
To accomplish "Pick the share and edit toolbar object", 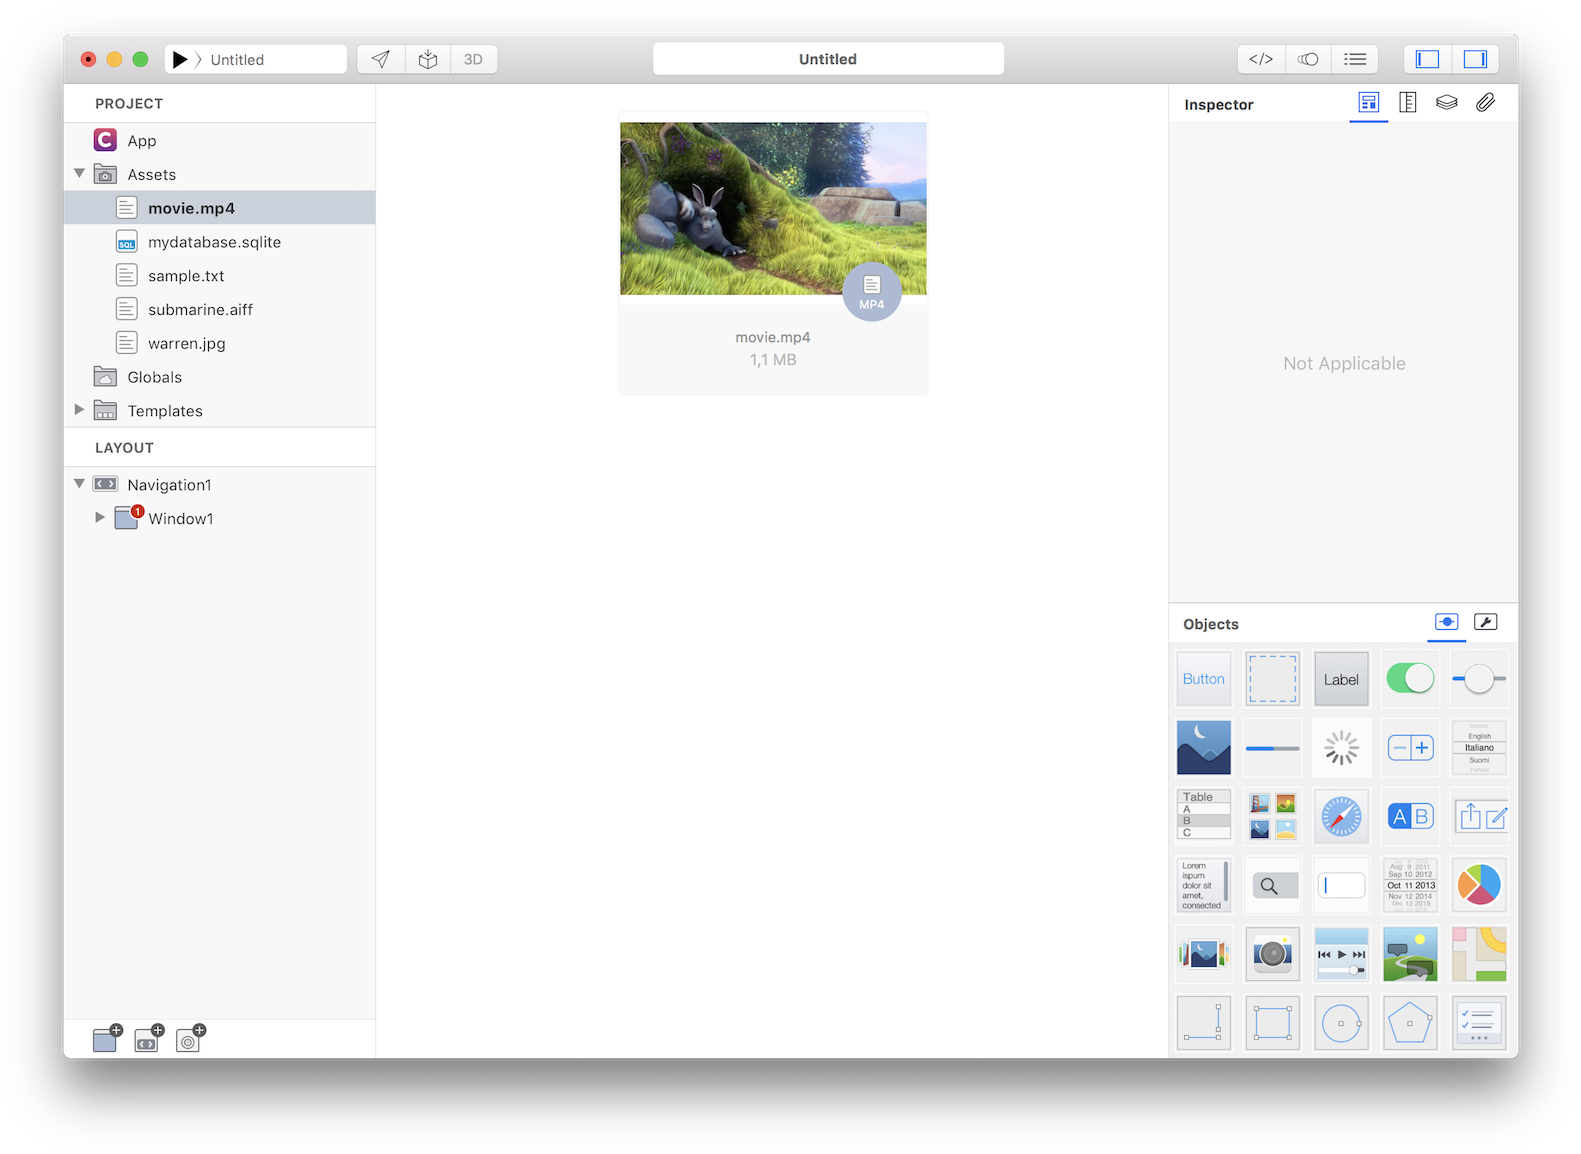I will click(1479, 816).
